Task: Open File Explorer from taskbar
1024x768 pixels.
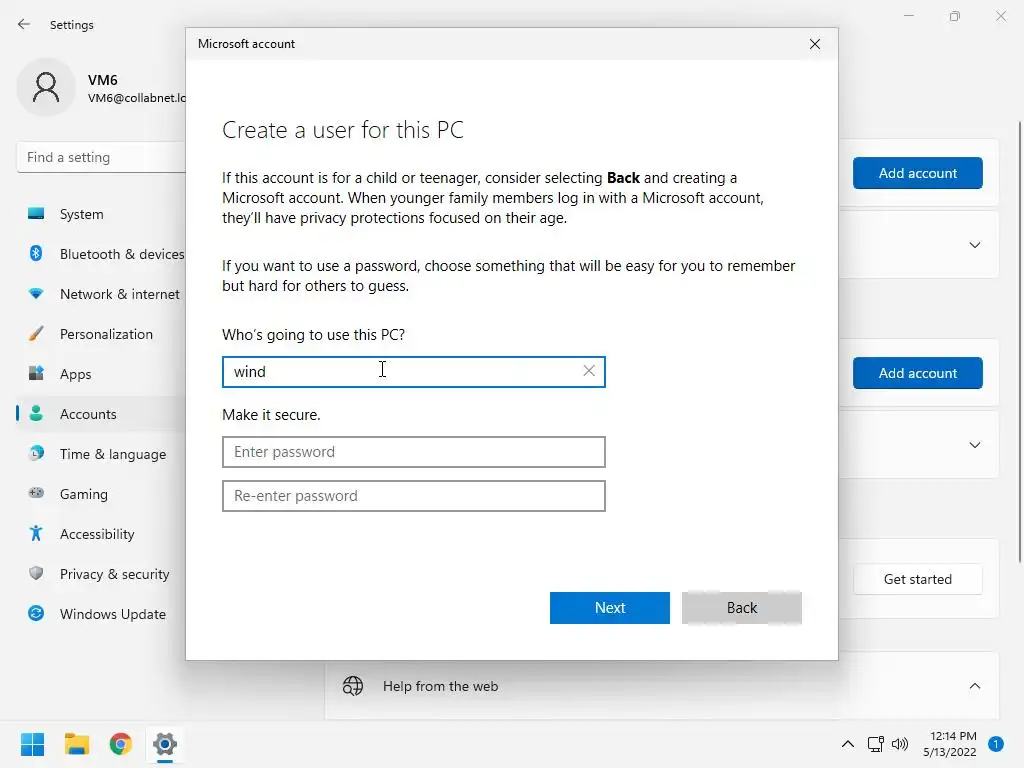Action: pos(76,744)
